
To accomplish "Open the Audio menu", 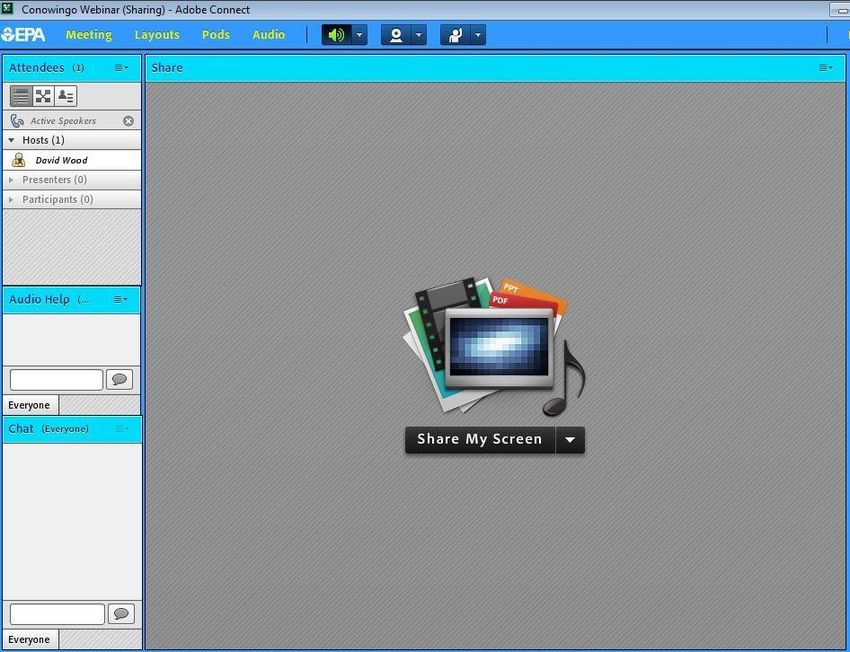I will (x=268, y=35).
